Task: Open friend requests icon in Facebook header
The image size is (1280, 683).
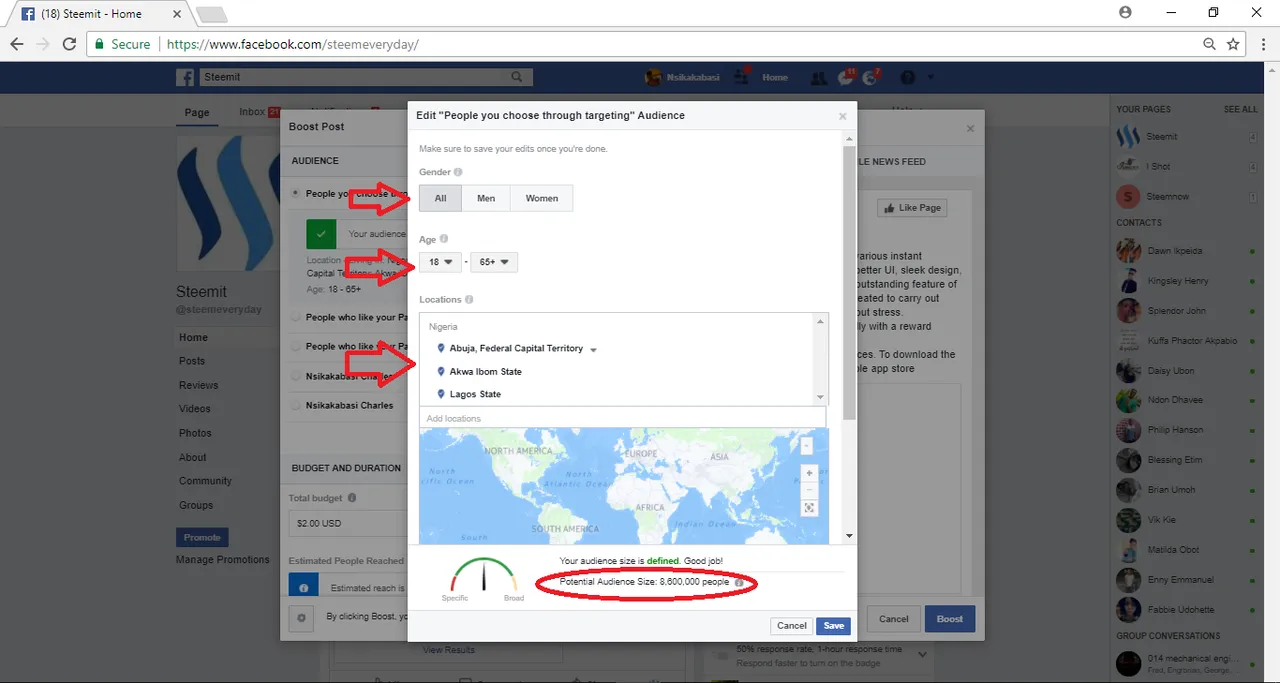Action: 819,77
